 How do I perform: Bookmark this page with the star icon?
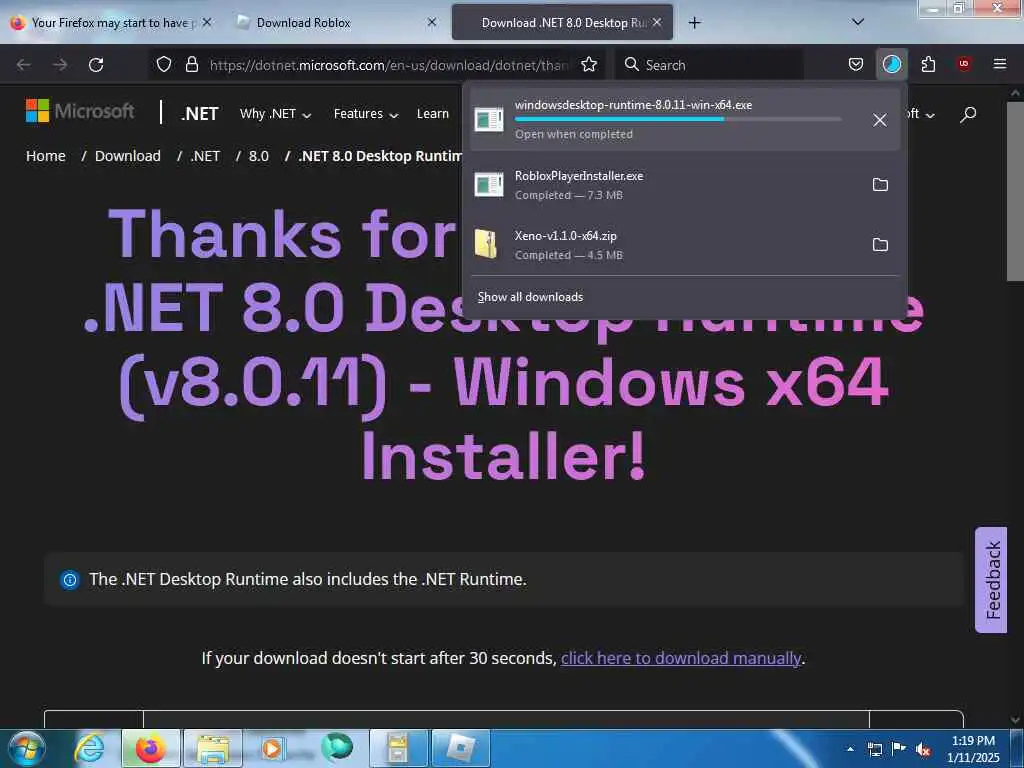coord(589,65)
